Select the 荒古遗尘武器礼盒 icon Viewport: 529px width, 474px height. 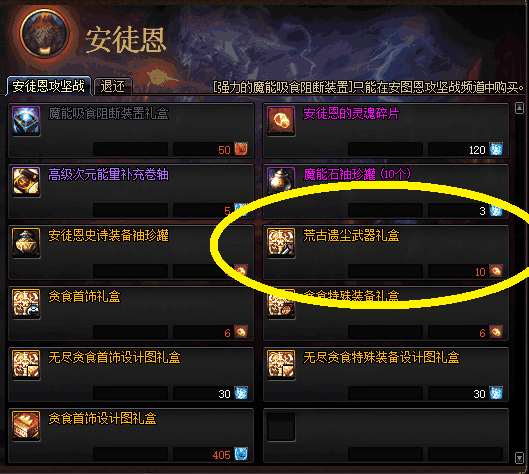281,243
